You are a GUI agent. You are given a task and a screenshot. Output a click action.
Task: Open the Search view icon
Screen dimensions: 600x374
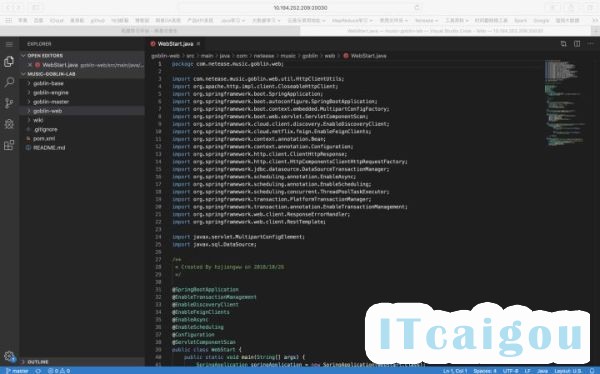pyautogui.click(x=9, y=82)
